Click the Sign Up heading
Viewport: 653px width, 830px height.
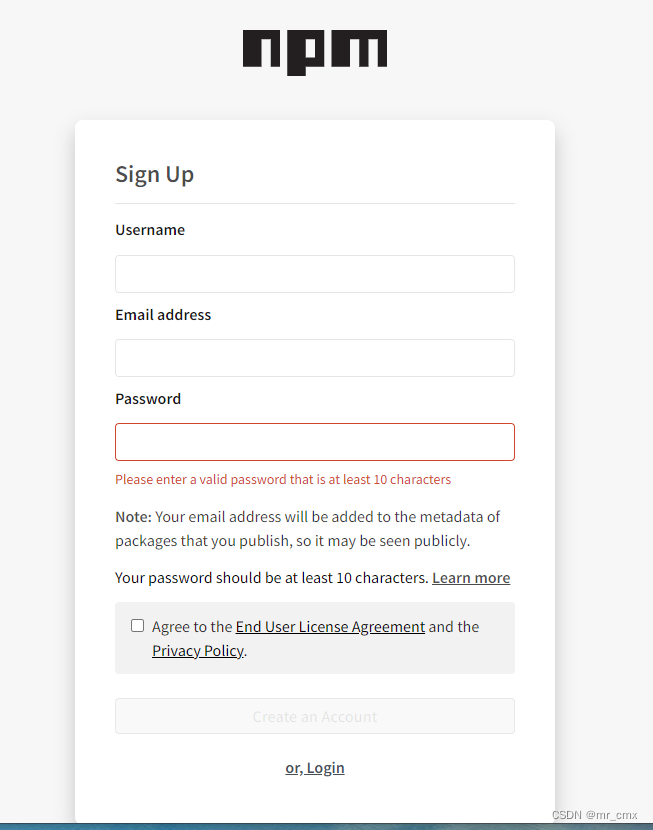(154, 174)
